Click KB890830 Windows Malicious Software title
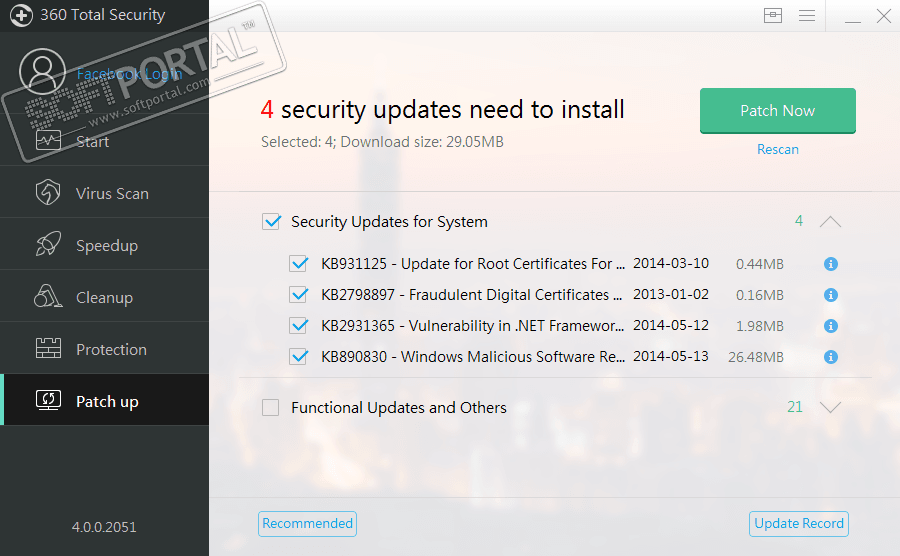Viewport: 900px width, 556px height. click(x=473, y=357)
